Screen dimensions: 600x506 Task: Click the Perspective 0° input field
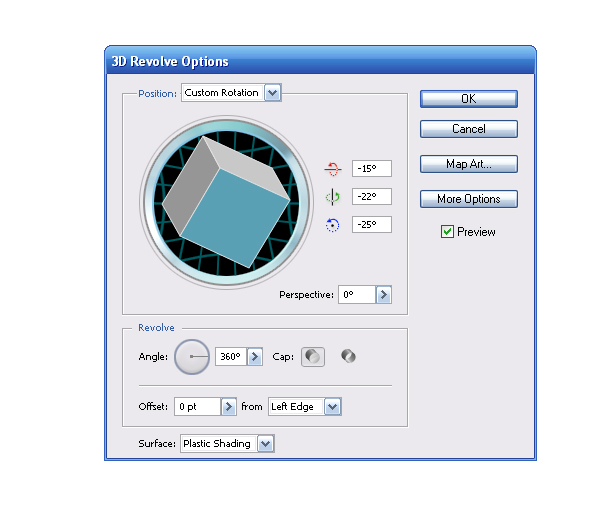click(357, 295)
